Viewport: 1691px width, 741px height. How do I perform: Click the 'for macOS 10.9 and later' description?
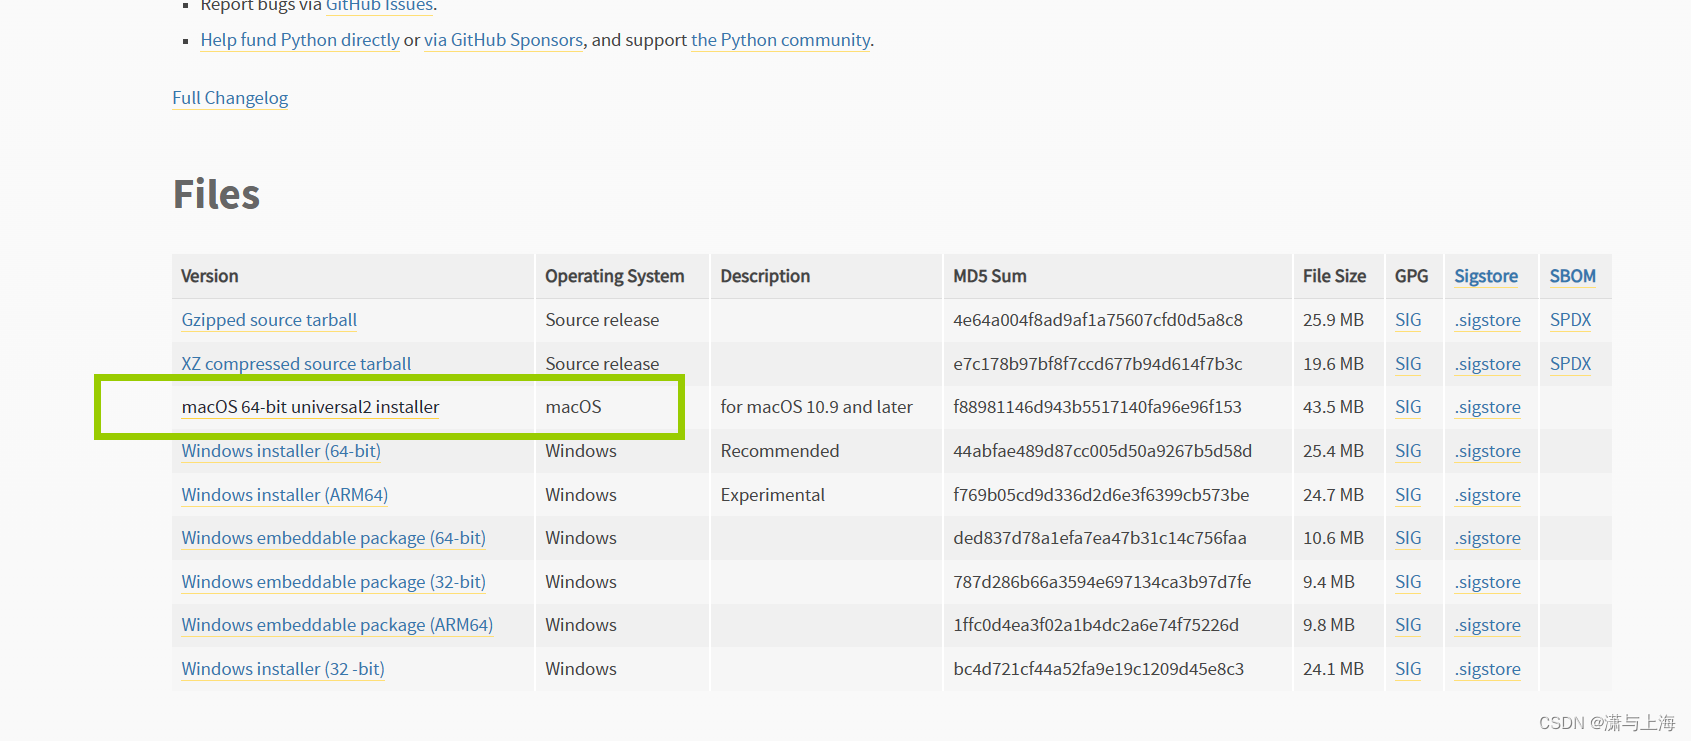tap(816, 407)
